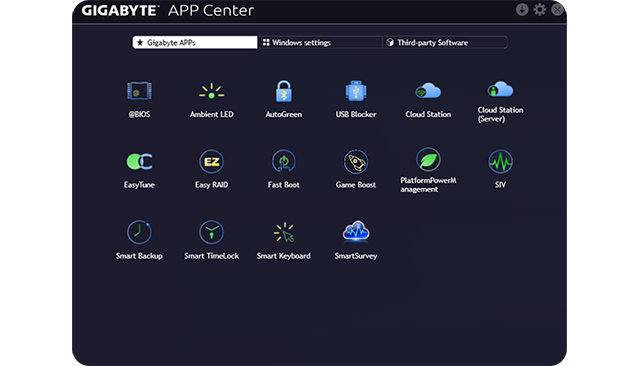Click the "USB Blocker" label text
The height and width of the screenshot is (366, 640).
click(356, 114)
